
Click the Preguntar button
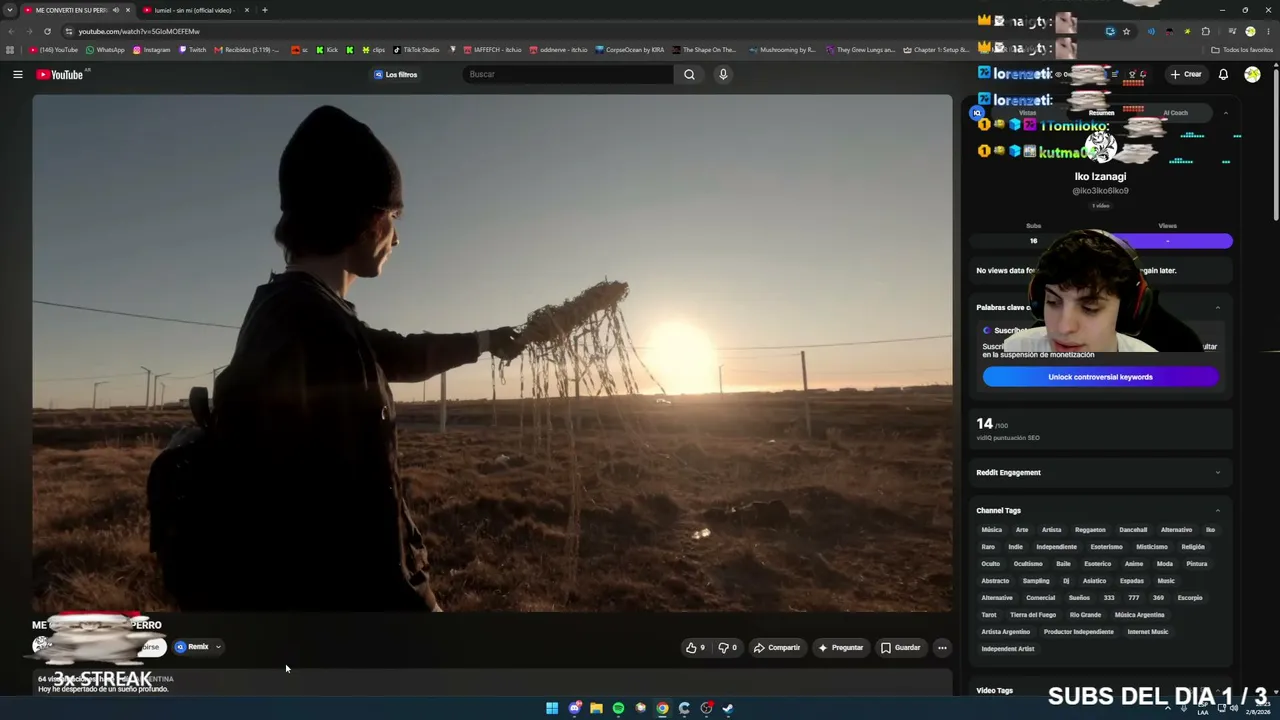(840, 647)
